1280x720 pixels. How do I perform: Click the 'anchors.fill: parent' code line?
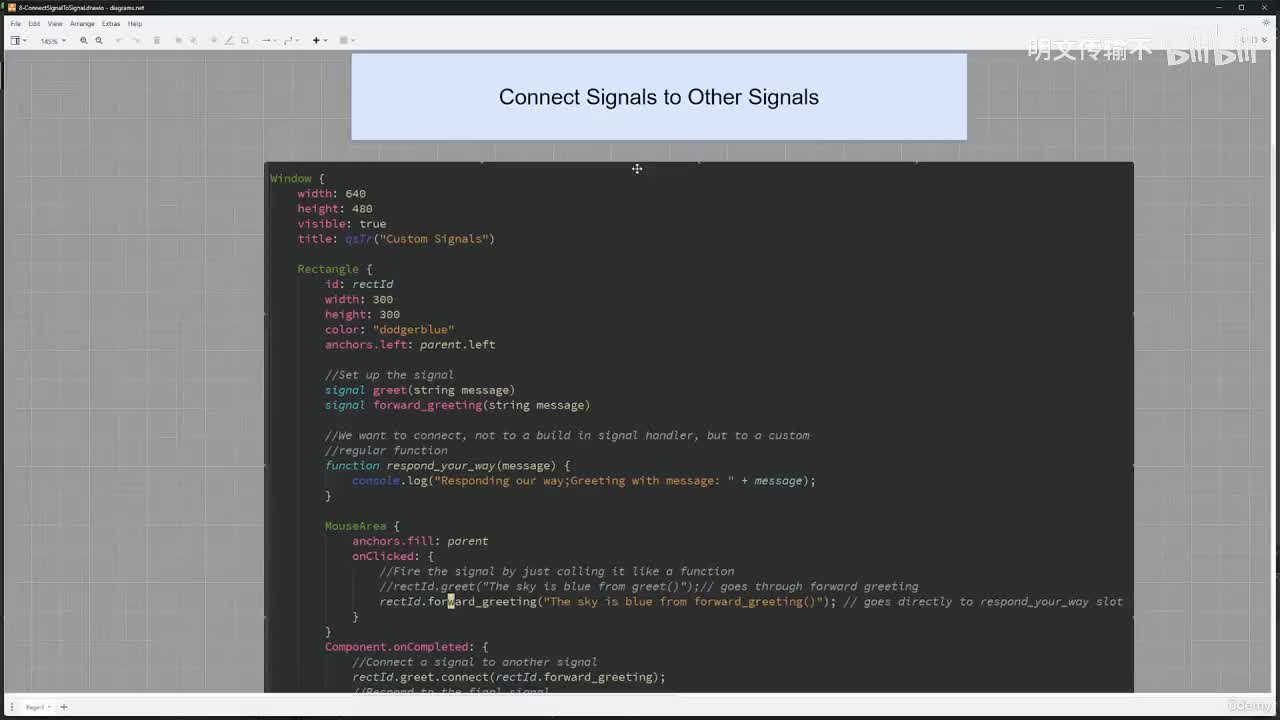[x=420, y=541]
